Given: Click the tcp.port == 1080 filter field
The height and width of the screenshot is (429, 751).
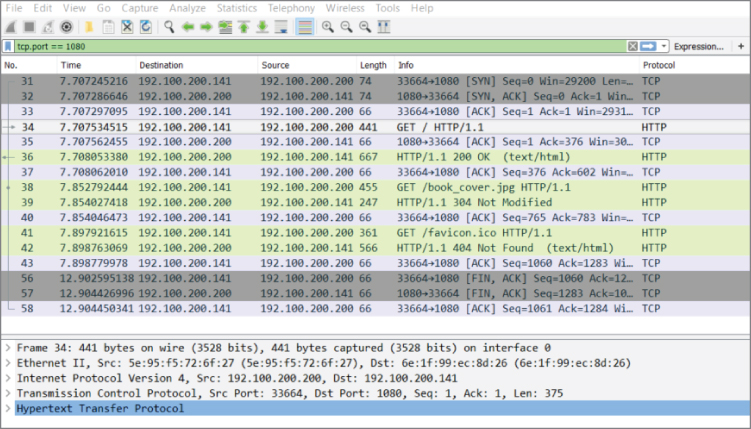Looking at the screenshot, I should [320, 46].
